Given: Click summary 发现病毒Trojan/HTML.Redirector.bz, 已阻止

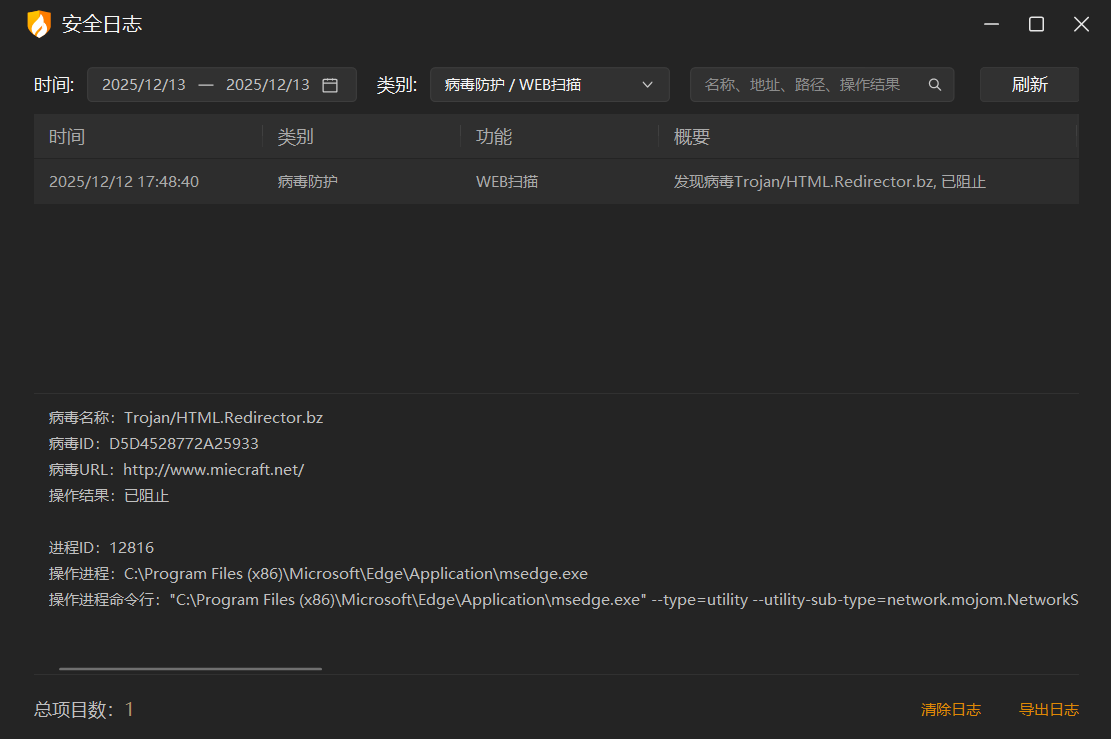Looking at the screenshot, I should click(829, 181).
